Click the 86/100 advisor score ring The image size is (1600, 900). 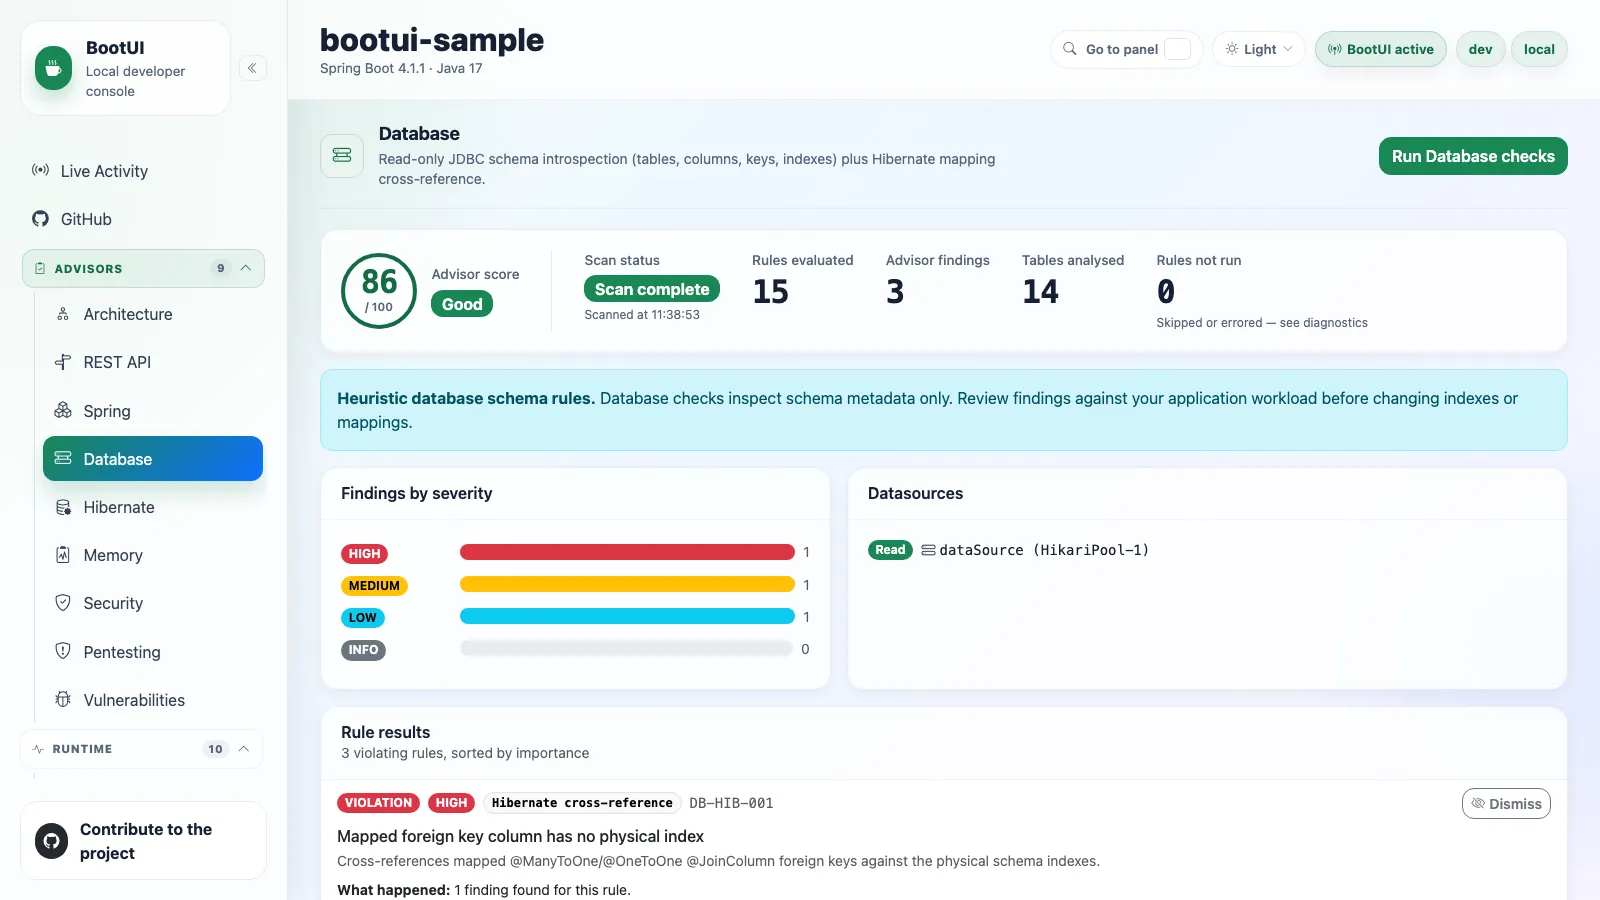(x=379, y=291)
